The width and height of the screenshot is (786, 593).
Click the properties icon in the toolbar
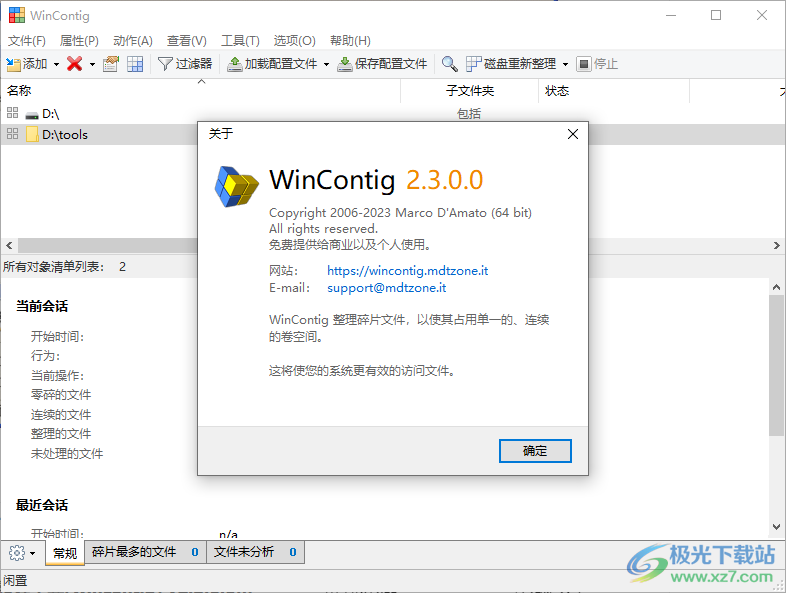pyautogui.click(x=111, y=64)
